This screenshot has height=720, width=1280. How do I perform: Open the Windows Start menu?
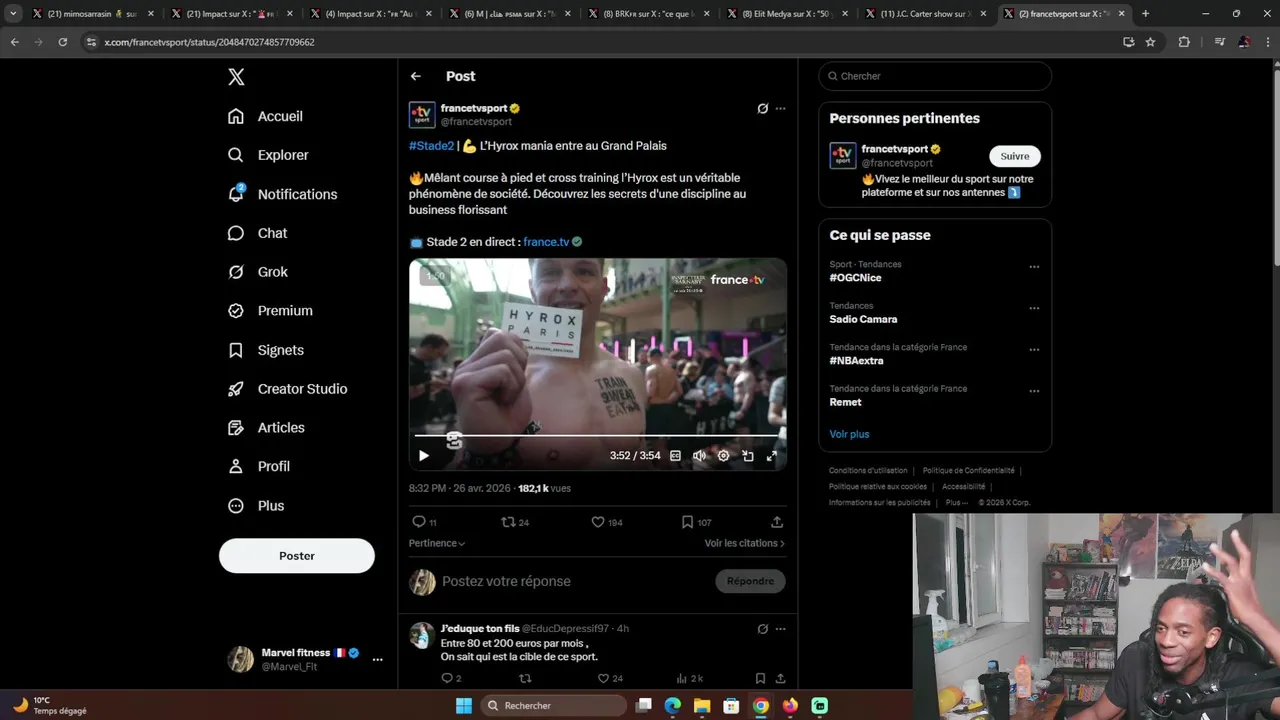point(463,706)
